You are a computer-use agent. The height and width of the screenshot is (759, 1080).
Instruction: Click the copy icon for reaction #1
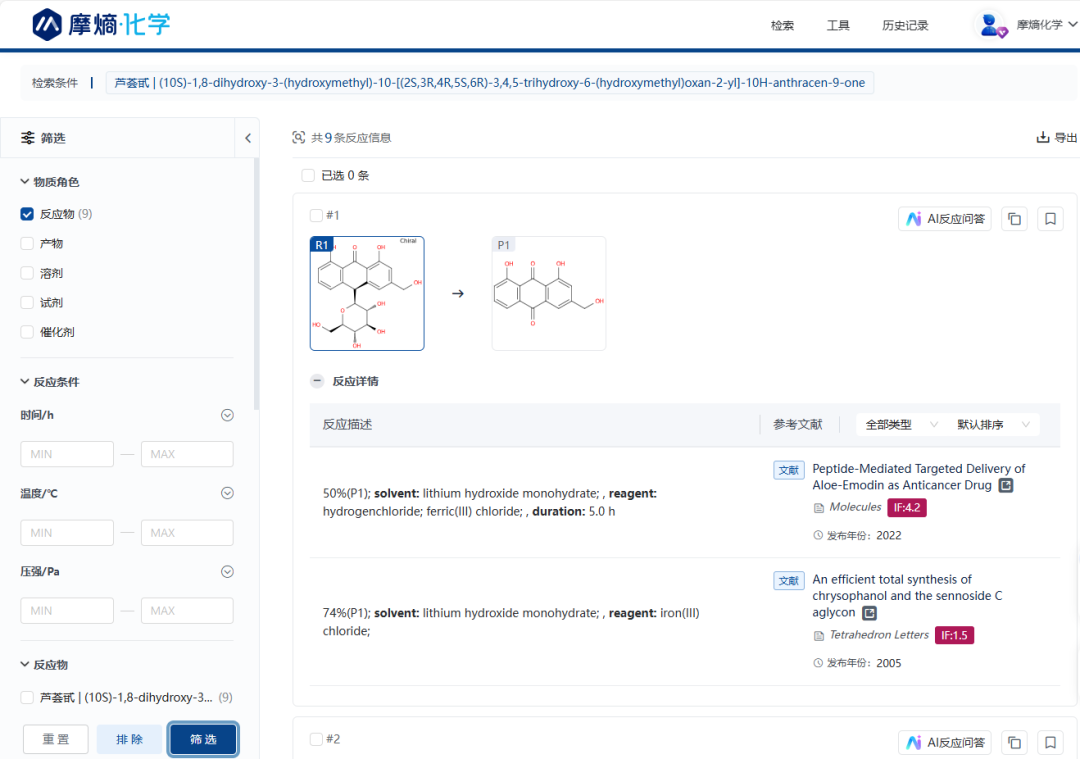[x=1014, y=219]
